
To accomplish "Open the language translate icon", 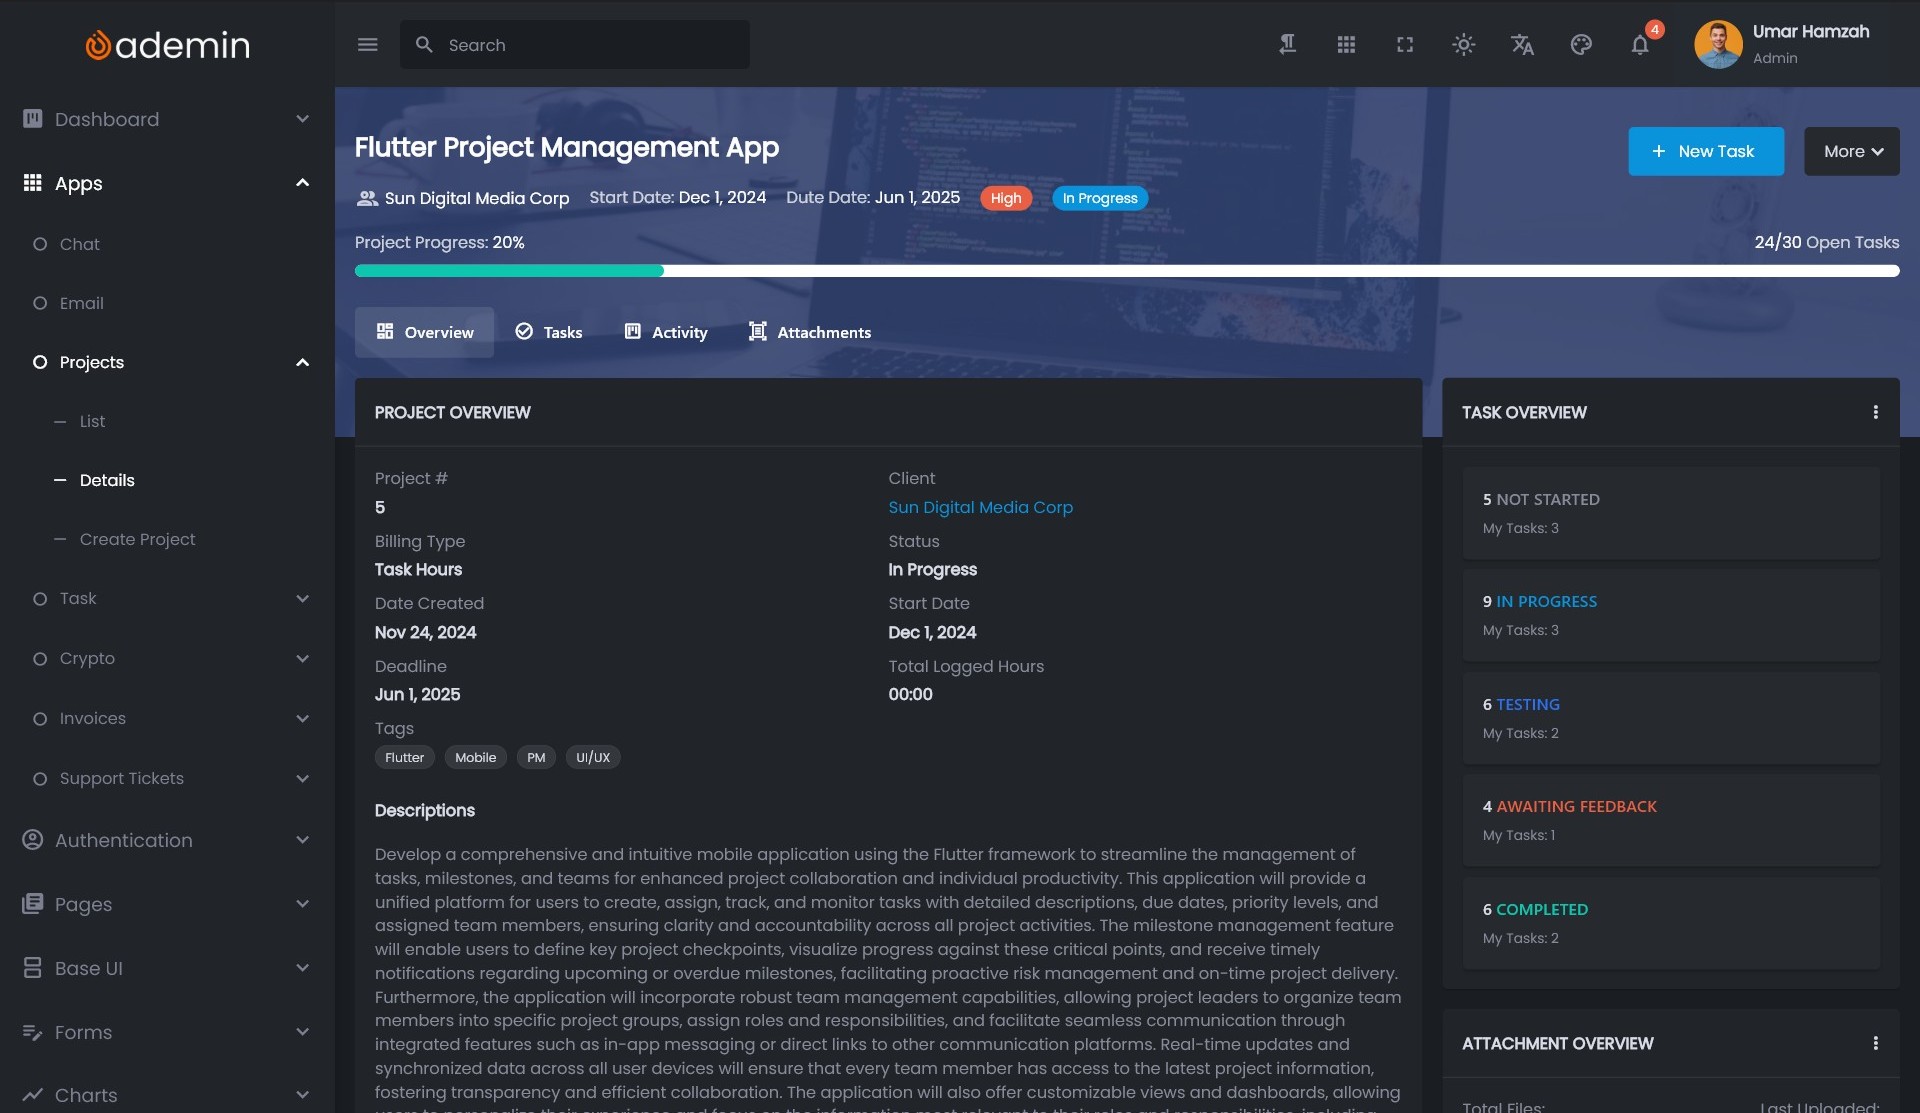I will [1522, 45].
